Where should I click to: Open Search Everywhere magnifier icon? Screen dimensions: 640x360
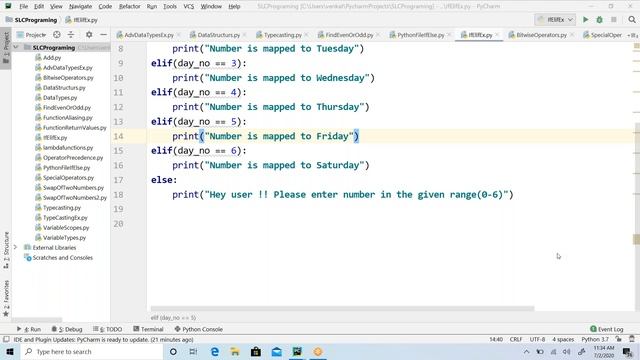tap(632, 20)
